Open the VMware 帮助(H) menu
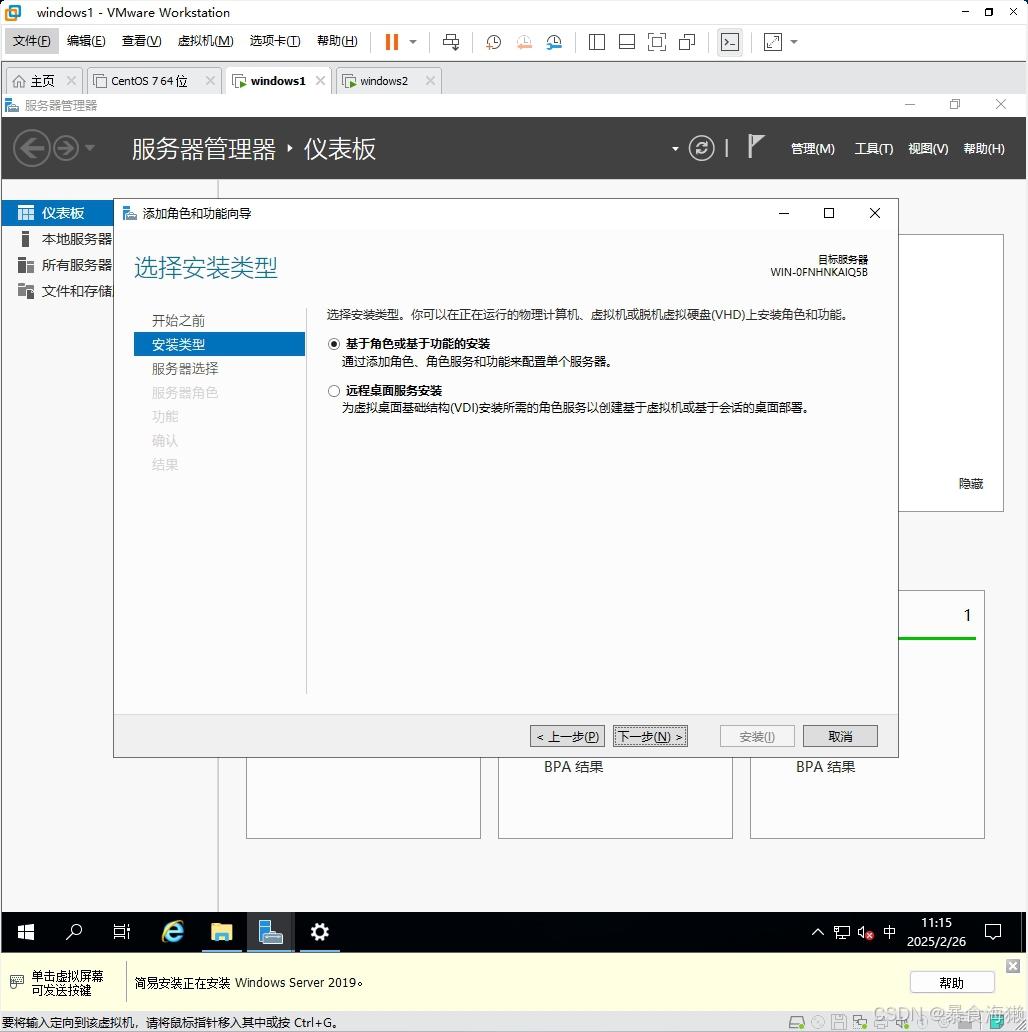Screen dimensions: 1028x1032 pyautogui.click(x=337, y=41)
